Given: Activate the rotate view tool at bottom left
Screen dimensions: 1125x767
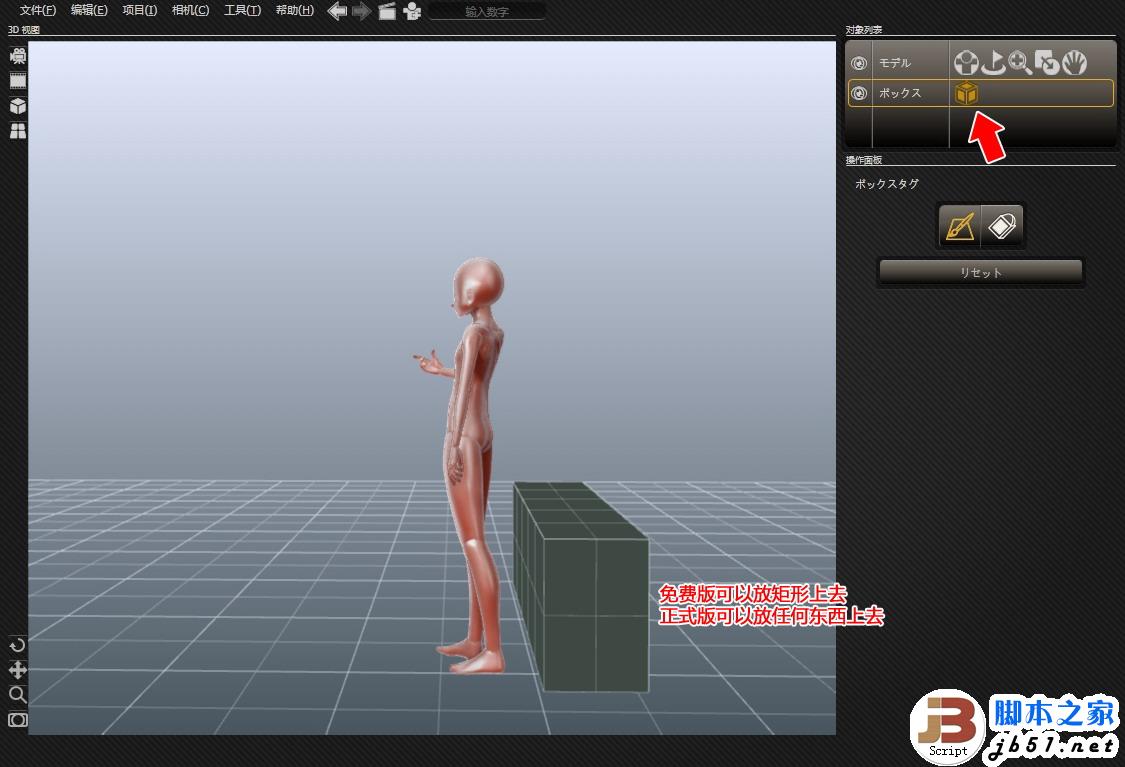Looking at the screenshot, I should coord(16,645).
